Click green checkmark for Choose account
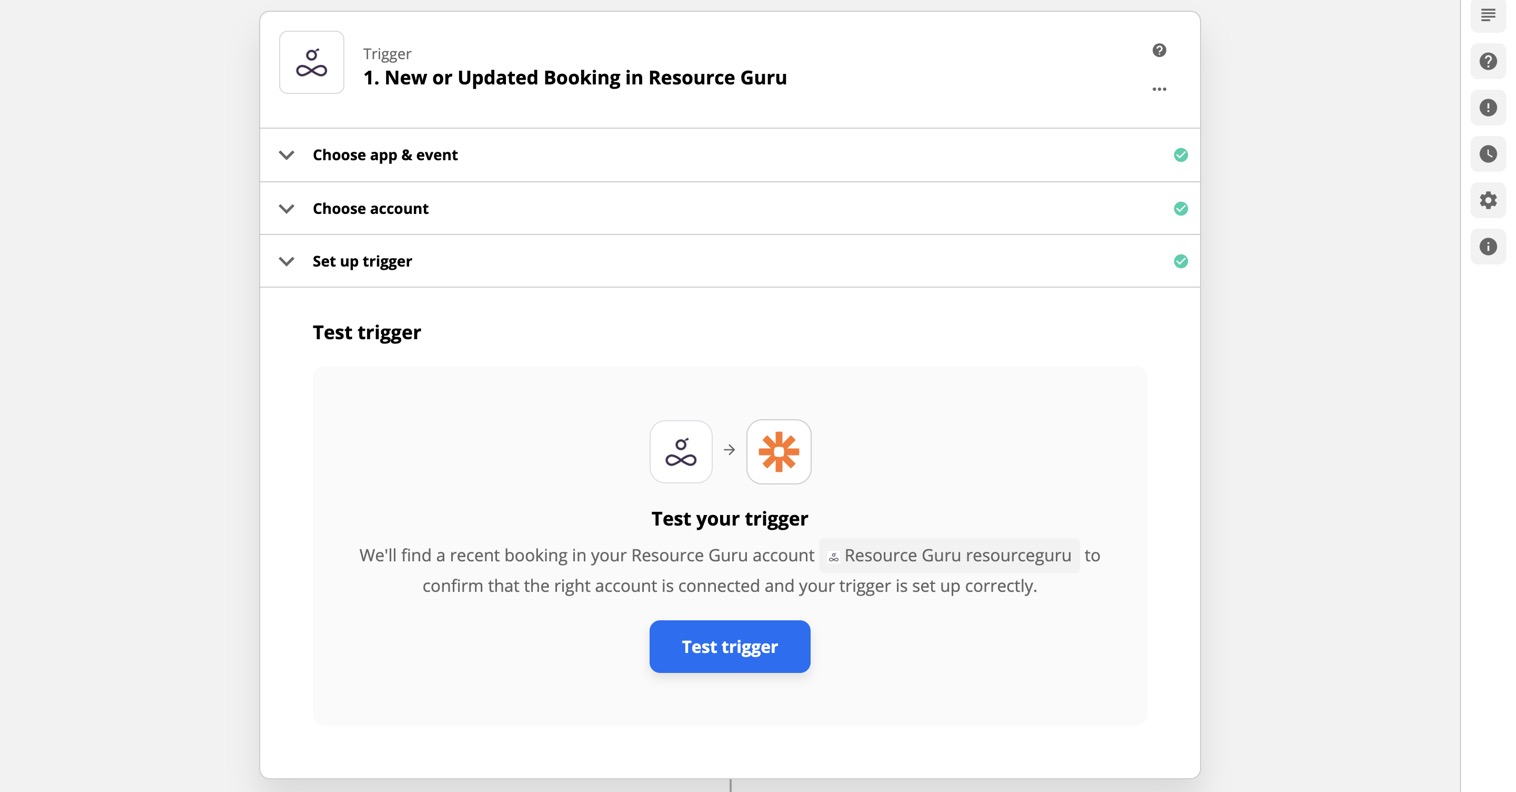Screen dimensions: 1516x792 click(x=1181, y=209)
